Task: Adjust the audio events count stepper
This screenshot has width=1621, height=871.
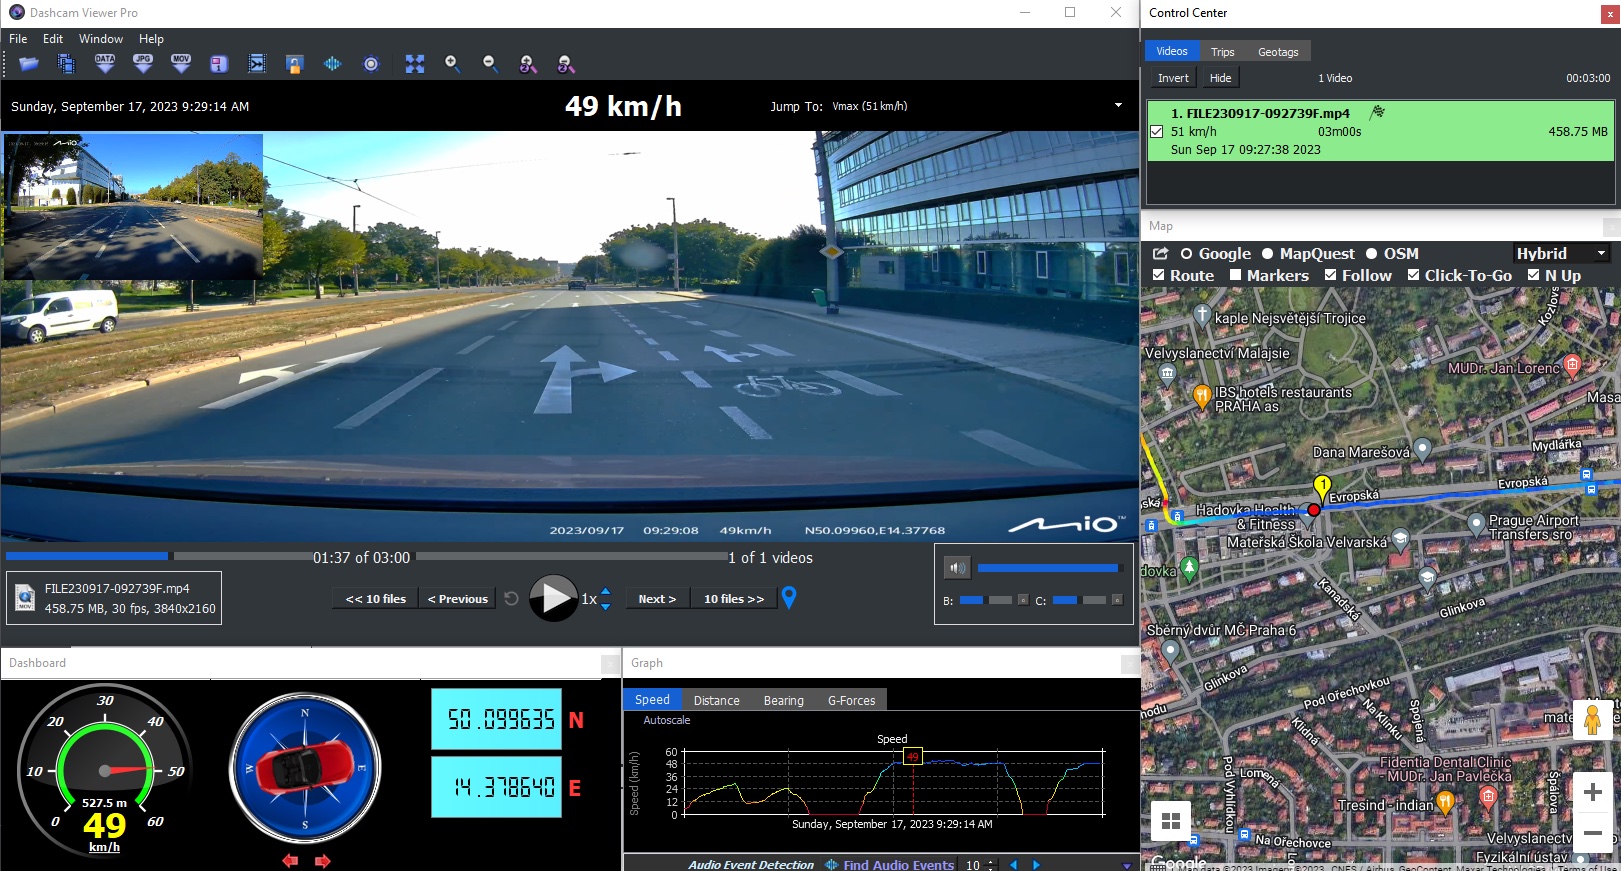Action: pos(991,865)
